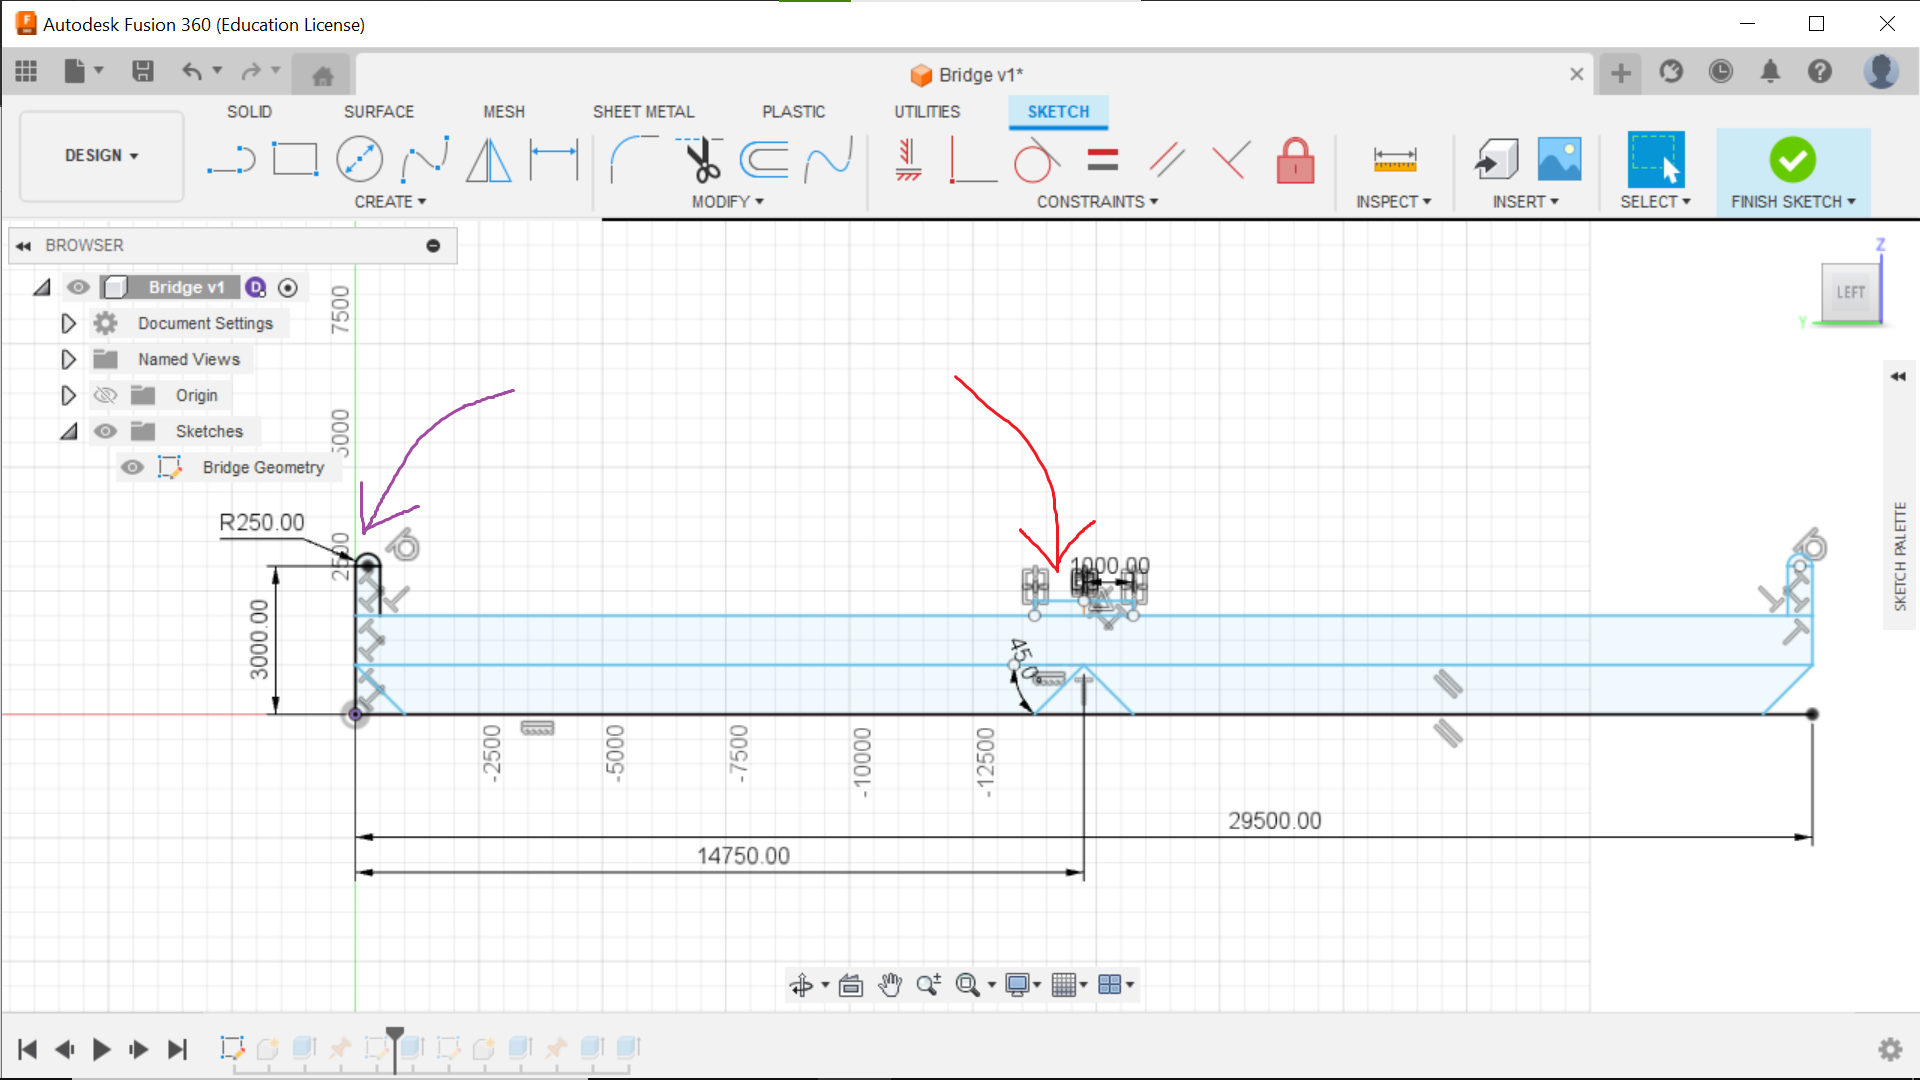The width and height of the screenshot is (1920, 1080).
Task: Toggle visibility of Sketches folder
Action: tap(105, 431)
